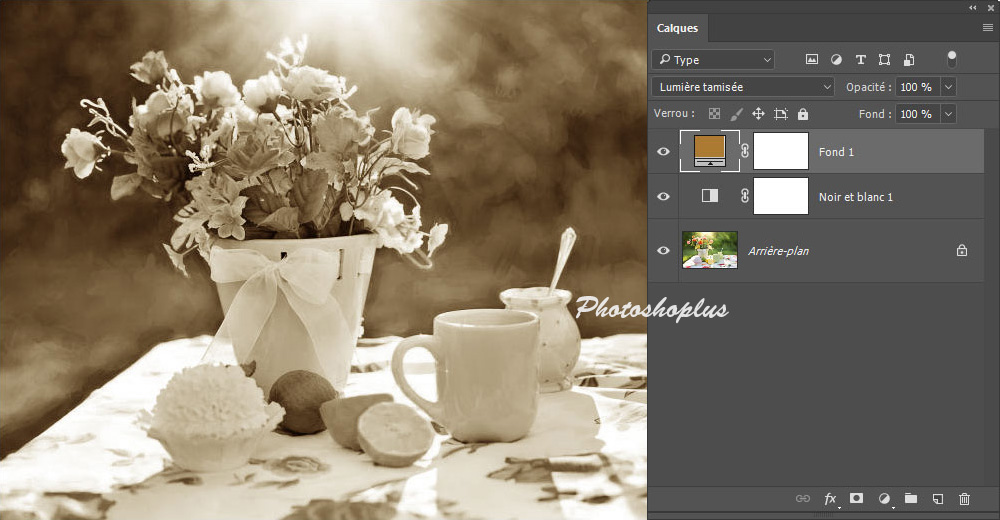1000x520 pixels.
Task: Hide the Noir et blanc 1 layer
Action: (x=663, y=197)
